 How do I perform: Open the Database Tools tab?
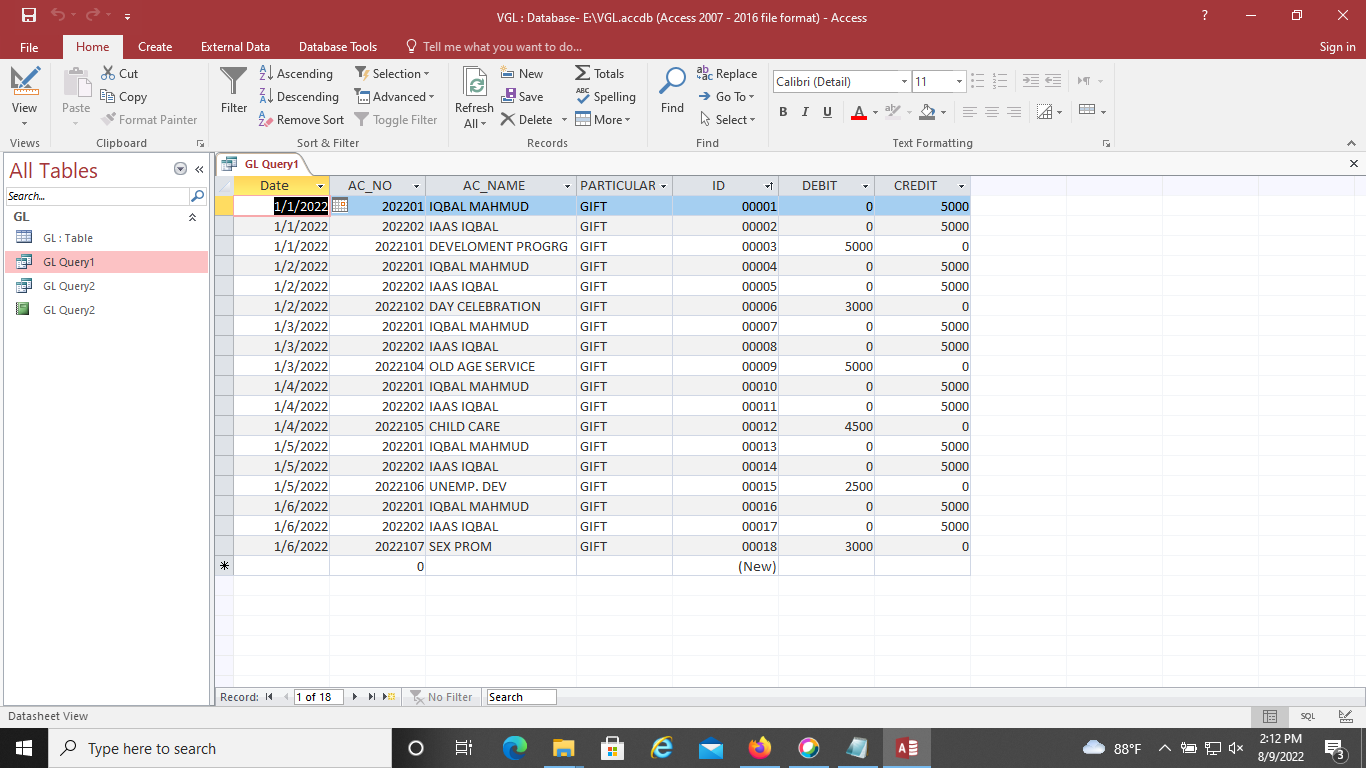[338, 47]
